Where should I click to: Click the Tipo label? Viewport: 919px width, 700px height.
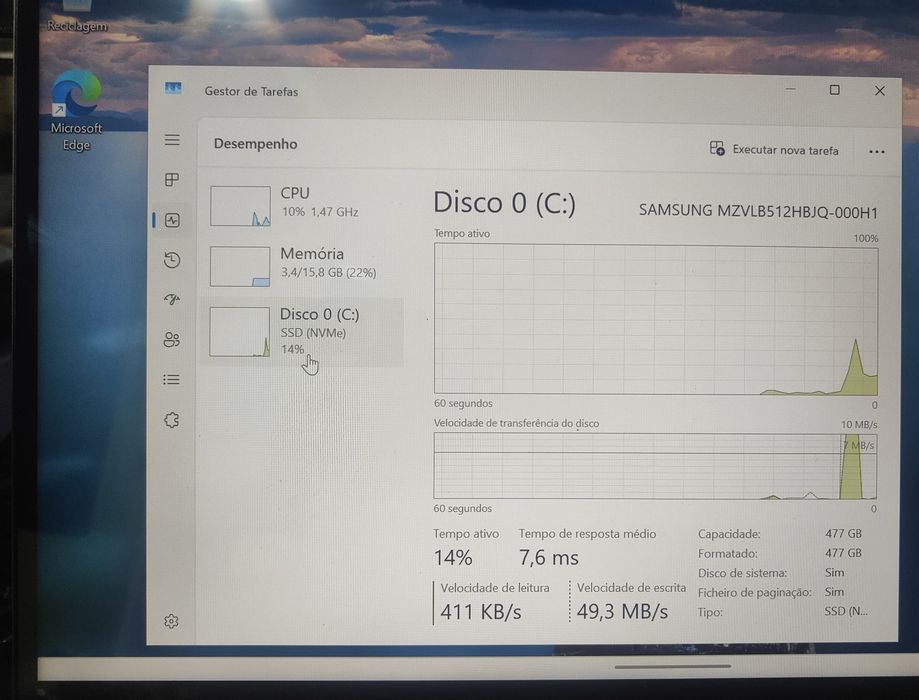click(710, 612)
